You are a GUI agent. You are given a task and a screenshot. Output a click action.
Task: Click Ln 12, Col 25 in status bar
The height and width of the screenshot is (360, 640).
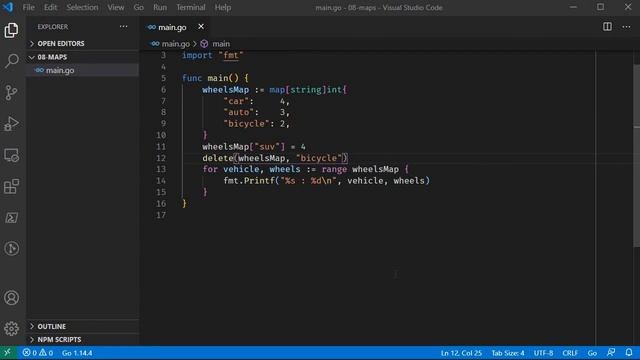coord(461,353)
